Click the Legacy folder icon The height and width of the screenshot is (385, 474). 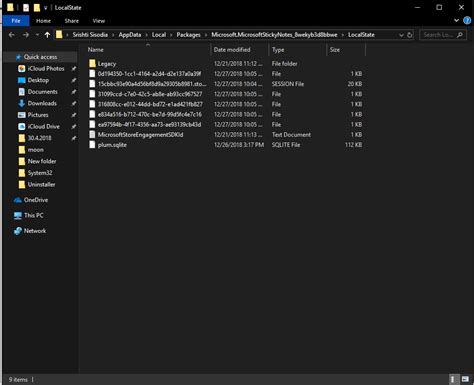tap(92, 63)
